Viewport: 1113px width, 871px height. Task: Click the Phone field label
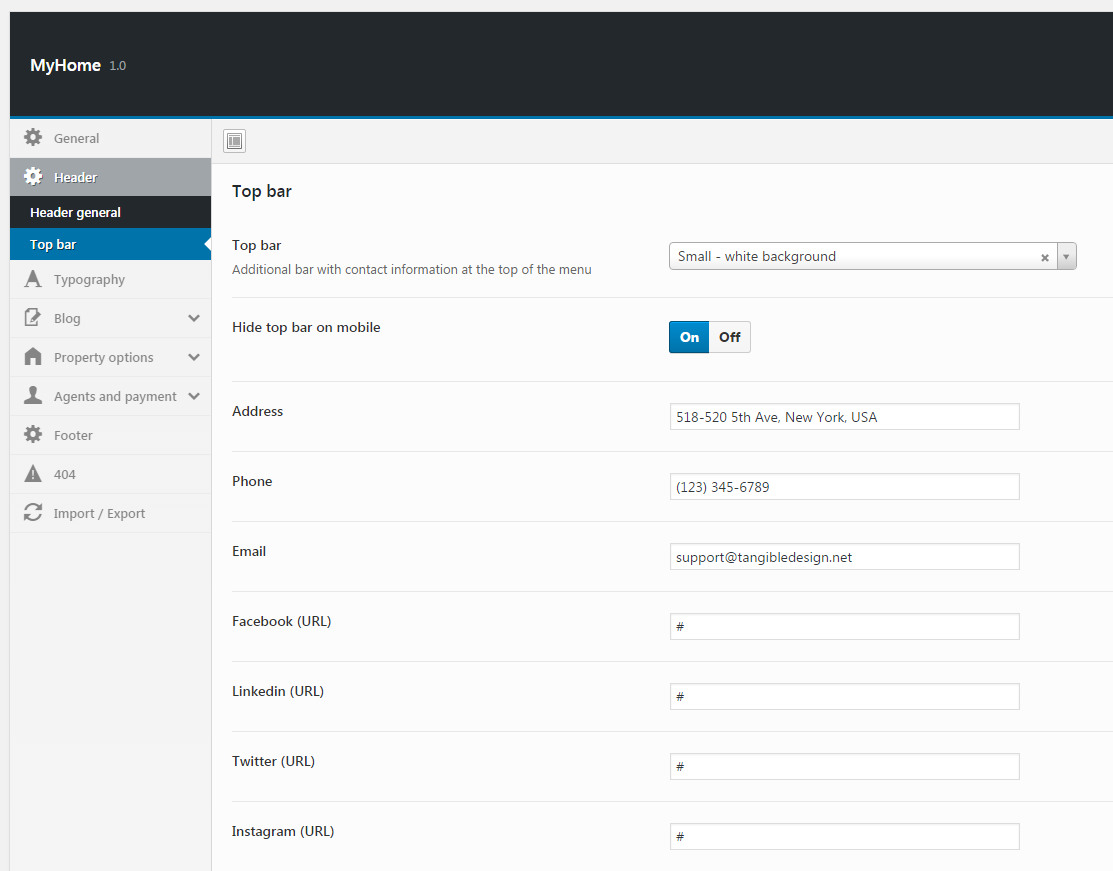click(252, 481)
